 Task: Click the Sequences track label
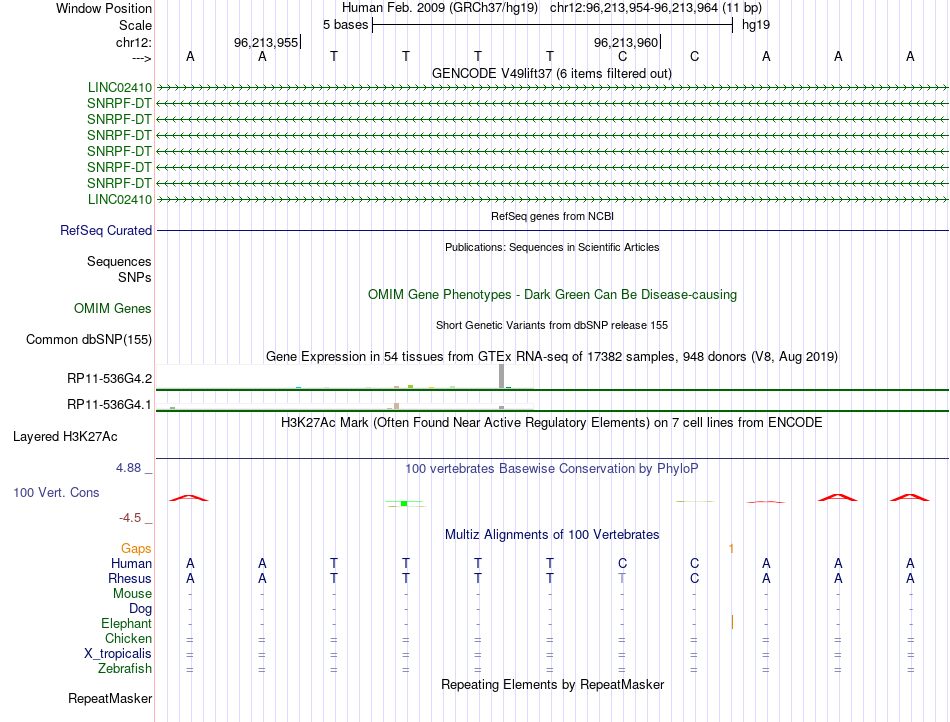pyautogui.click(x=119, y=261)
